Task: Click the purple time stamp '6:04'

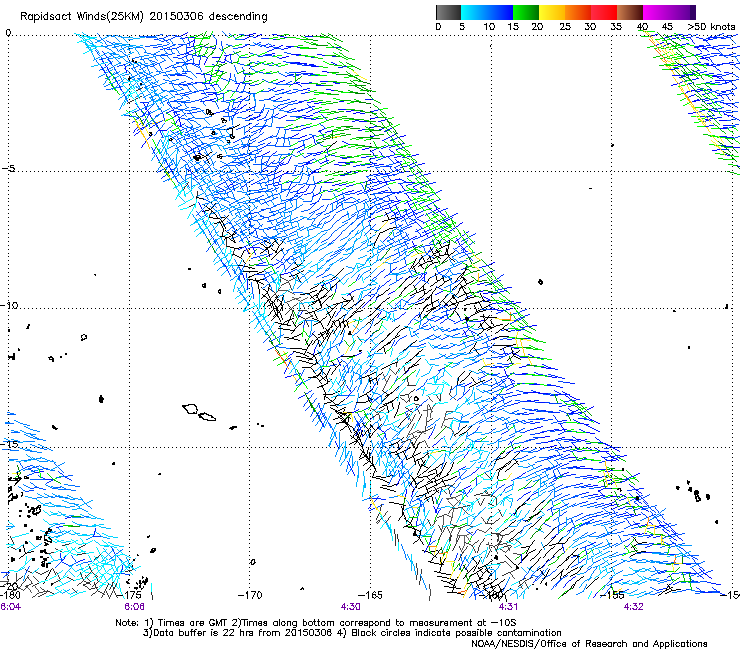Action: [11, 607]
